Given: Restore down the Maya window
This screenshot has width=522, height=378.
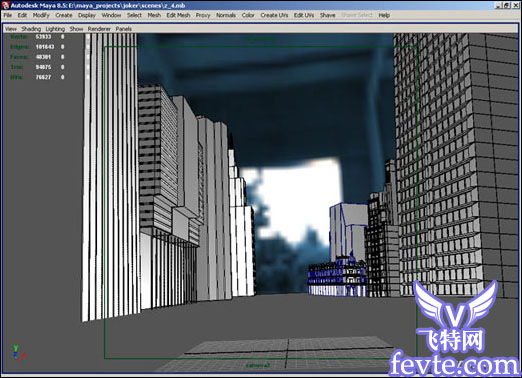Looking at the screenshot, I should pos(507,5).
